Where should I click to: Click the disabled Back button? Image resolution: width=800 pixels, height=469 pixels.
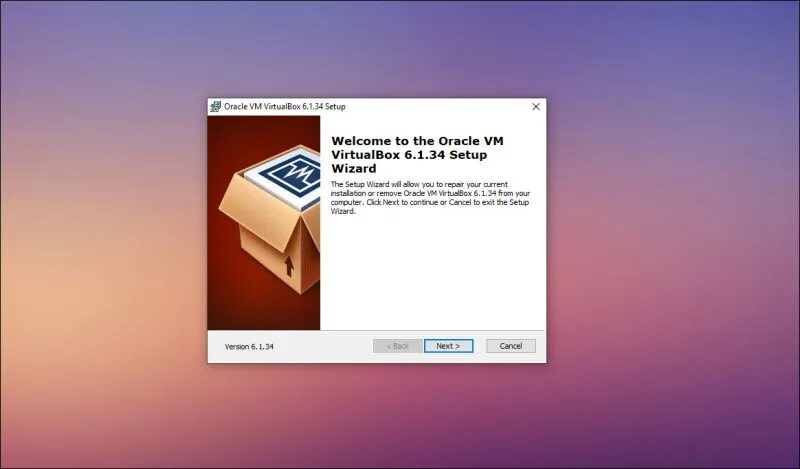tap(397, 346)
